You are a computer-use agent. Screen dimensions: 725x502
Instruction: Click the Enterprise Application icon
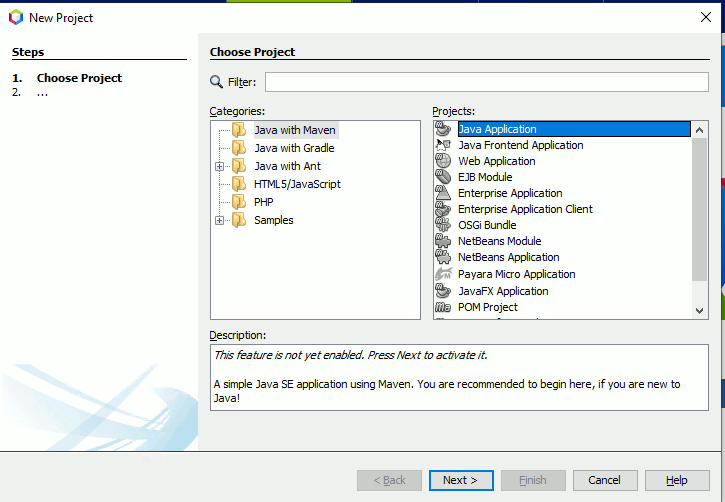click(x=443, y=193)
